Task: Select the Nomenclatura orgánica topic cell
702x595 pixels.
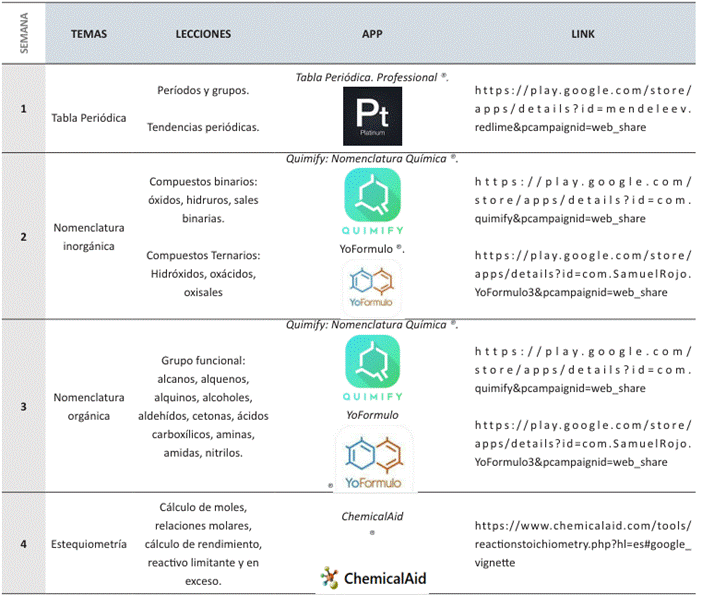Action: (x=89, y=406)
